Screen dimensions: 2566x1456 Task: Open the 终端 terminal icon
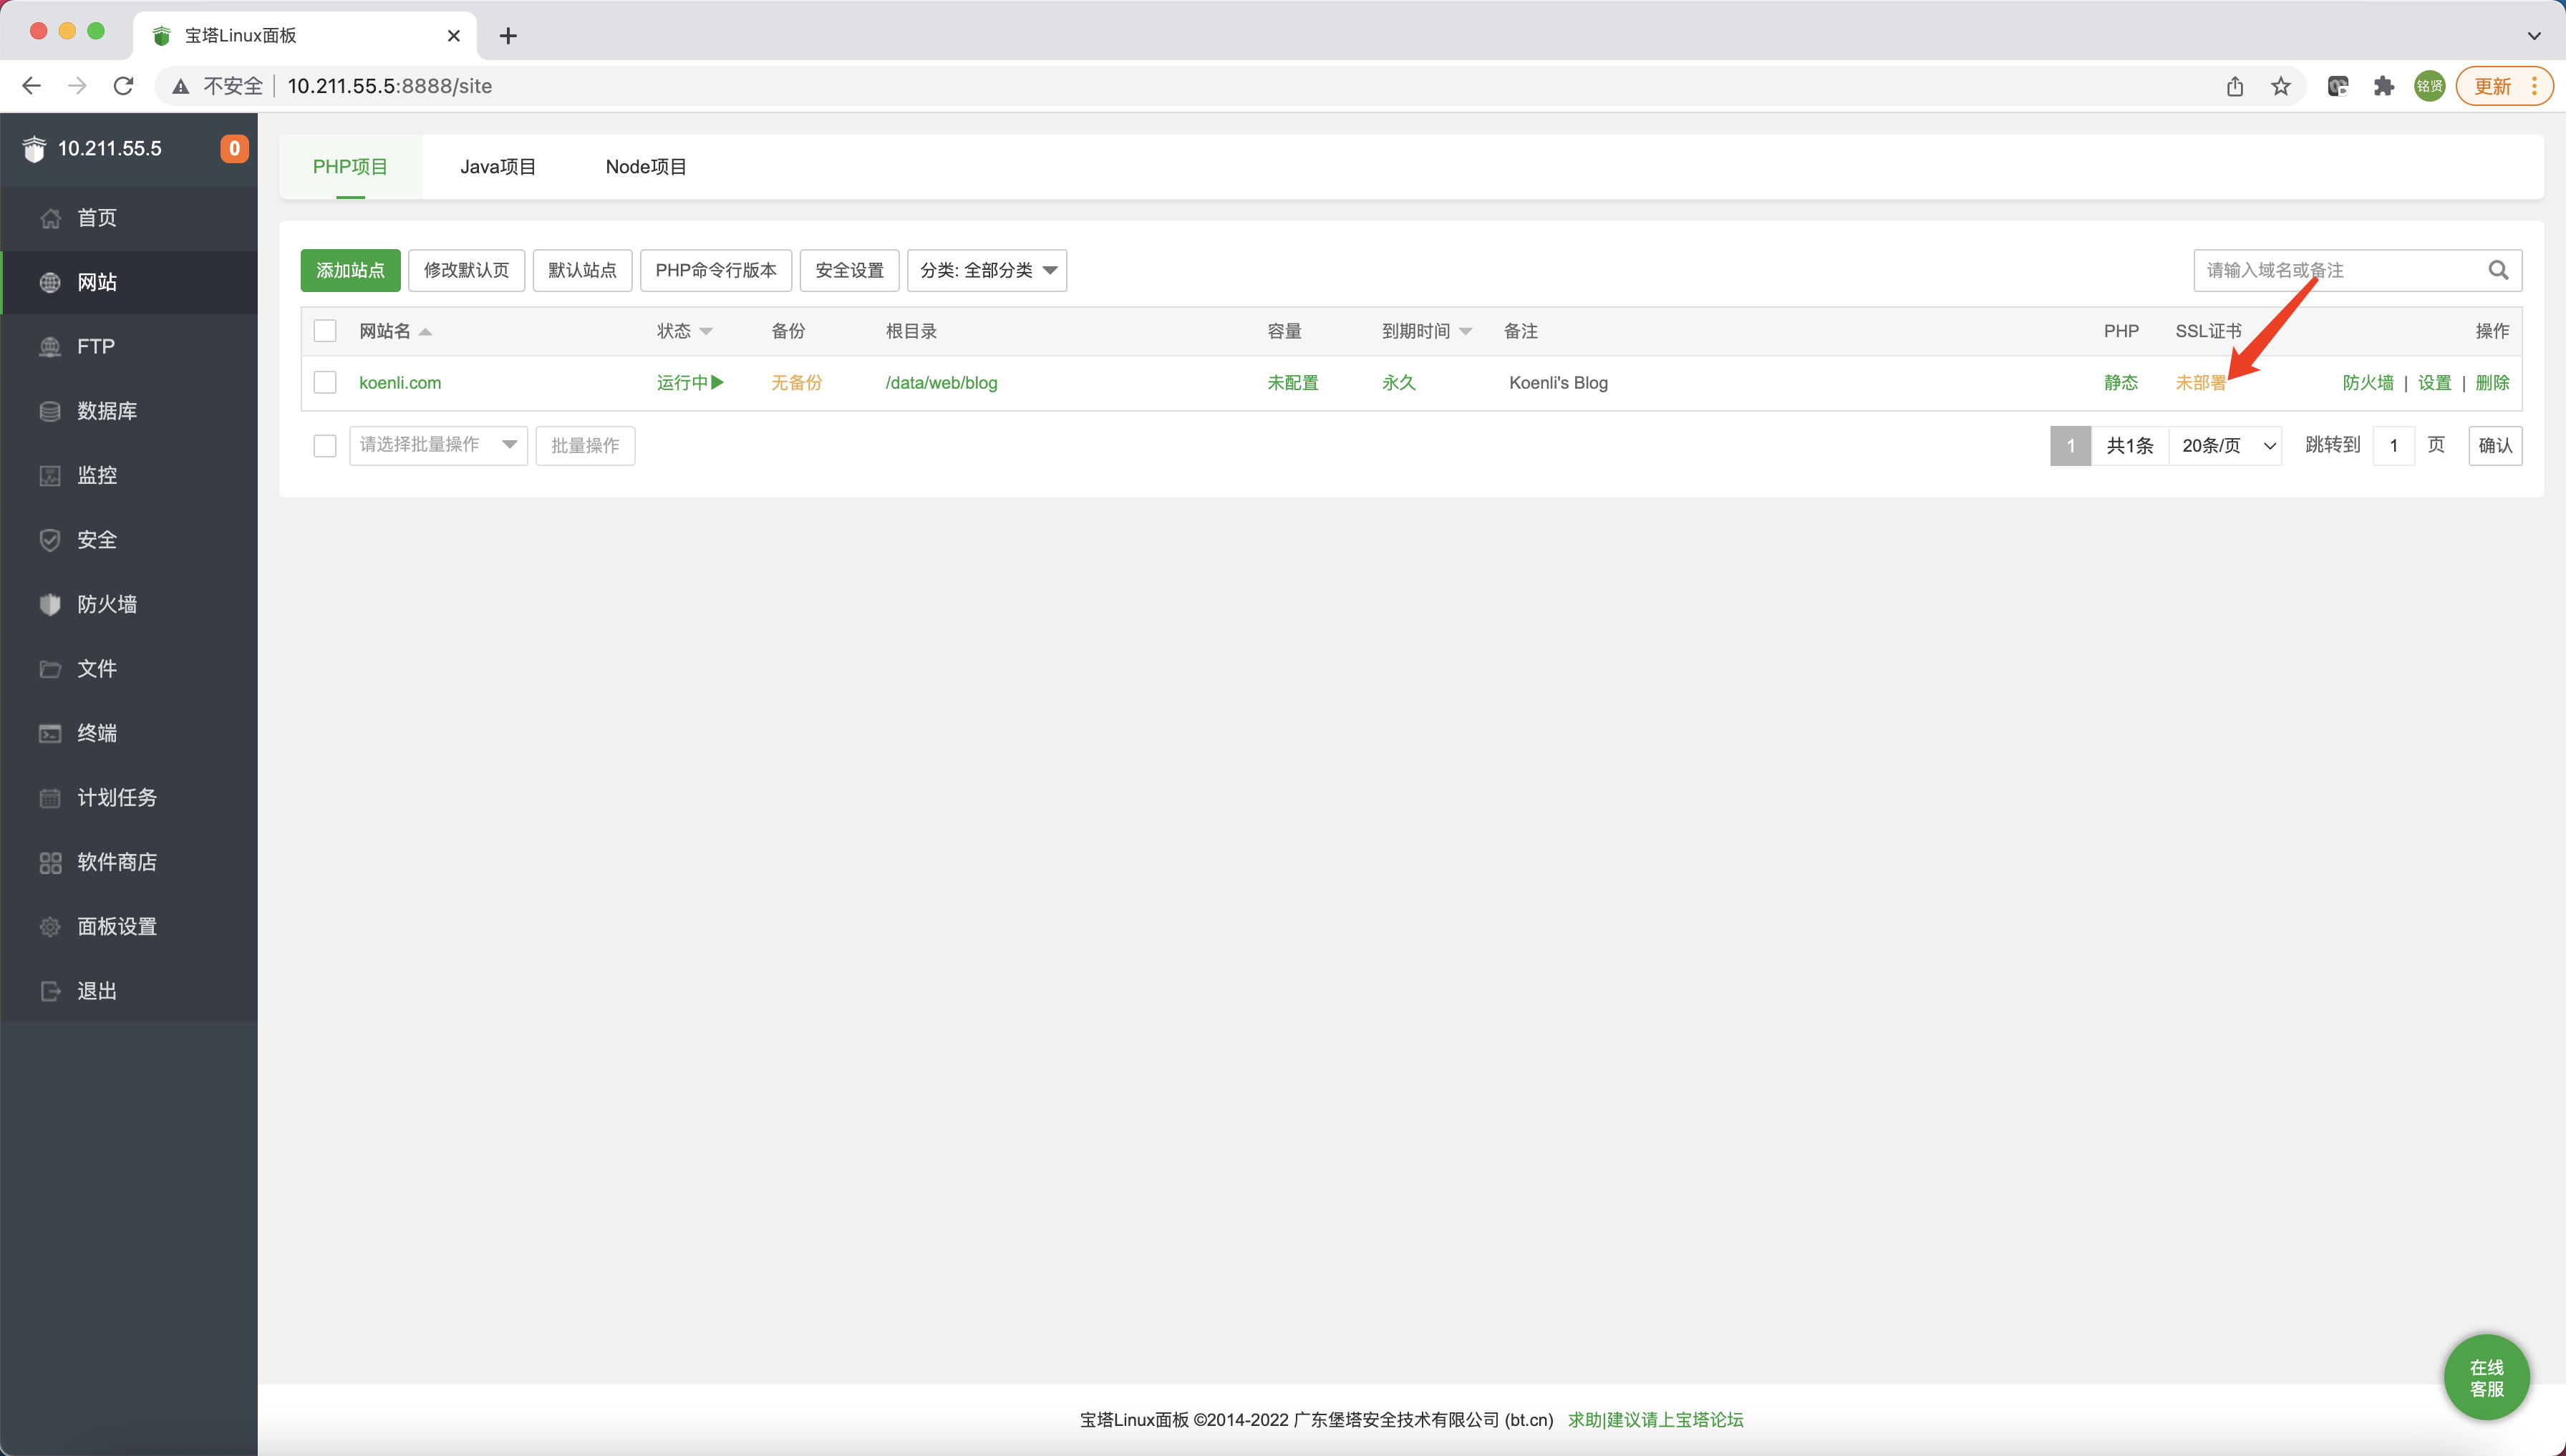pyautogui.click(x=50, y=734)
